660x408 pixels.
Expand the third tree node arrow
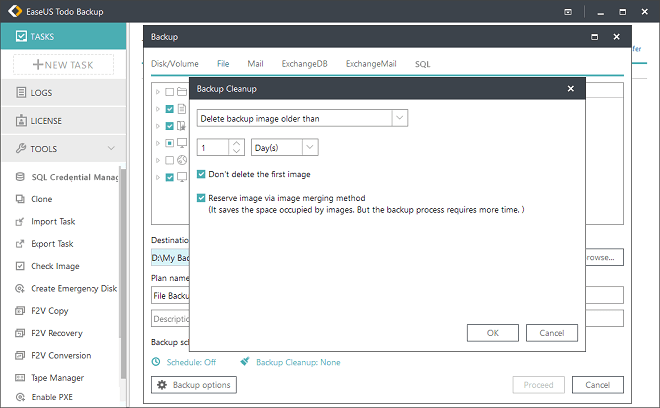point(158,126)
